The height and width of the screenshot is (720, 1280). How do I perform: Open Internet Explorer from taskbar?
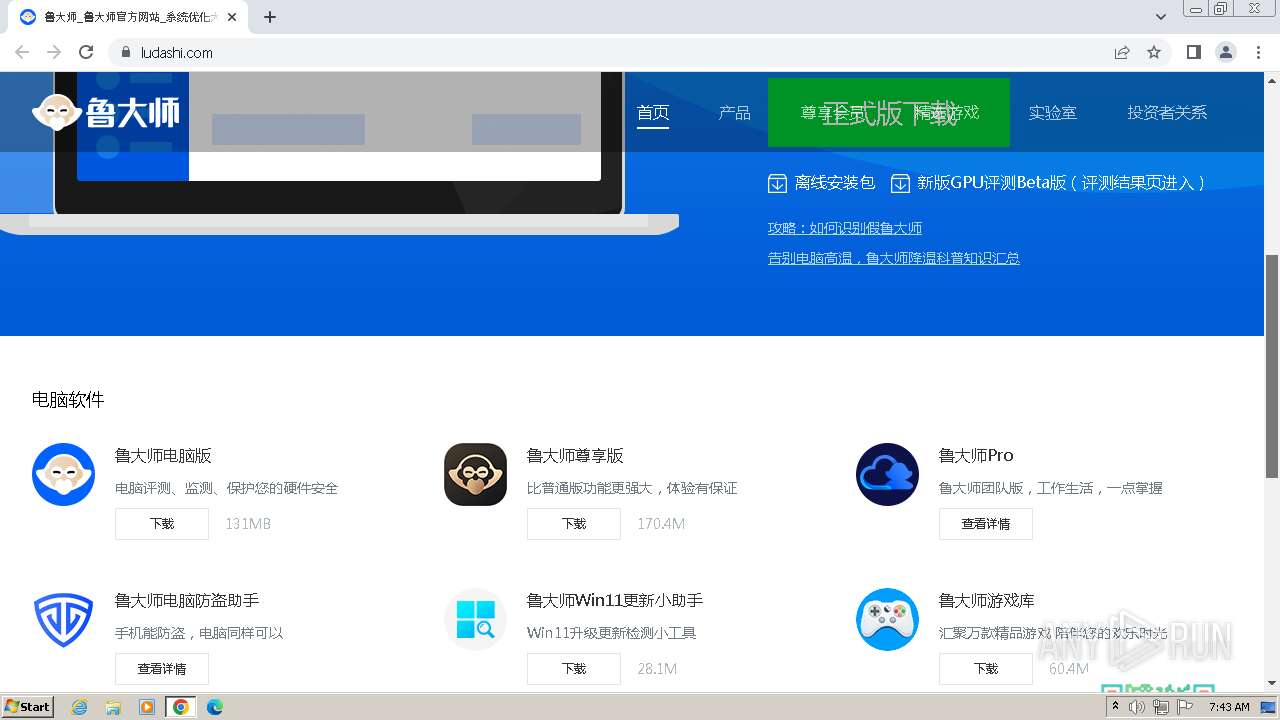pos(80,707)
